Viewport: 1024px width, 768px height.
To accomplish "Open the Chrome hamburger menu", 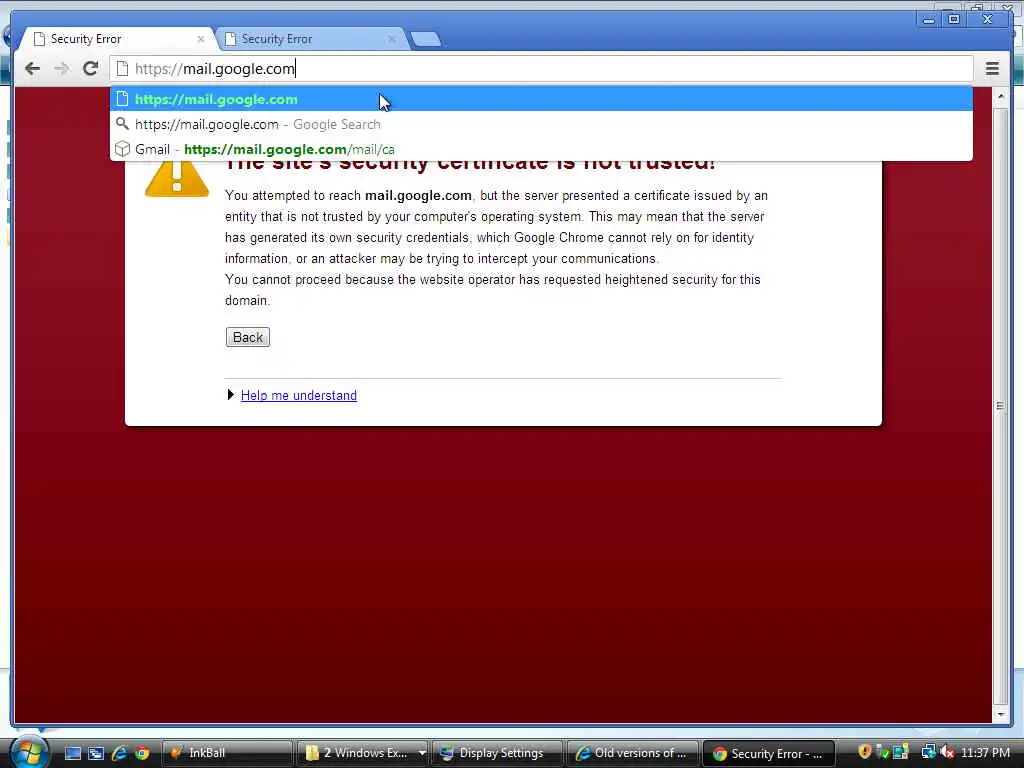I will coord(992,69).
